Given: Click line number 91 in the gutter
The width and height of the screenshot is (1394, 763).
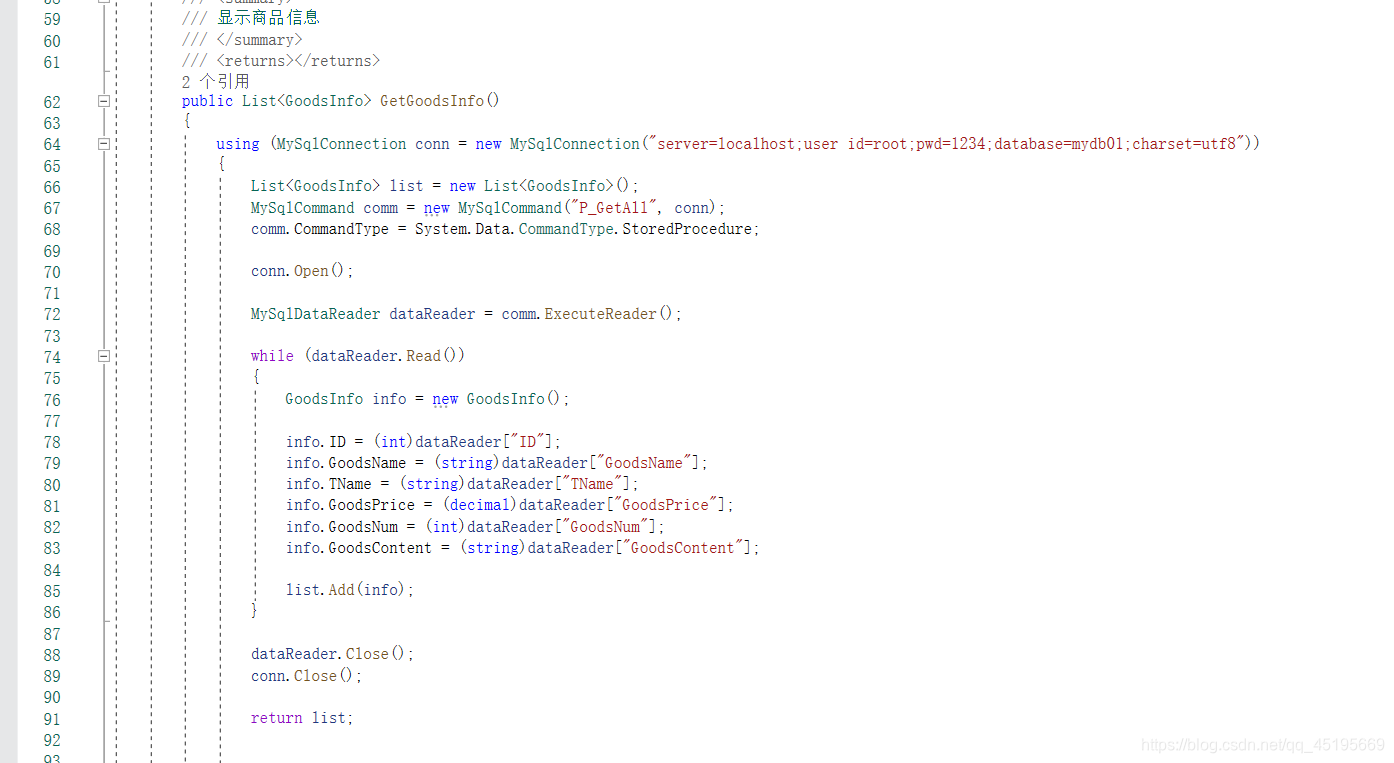Looking at the screenshot, I should click(52, 718).
